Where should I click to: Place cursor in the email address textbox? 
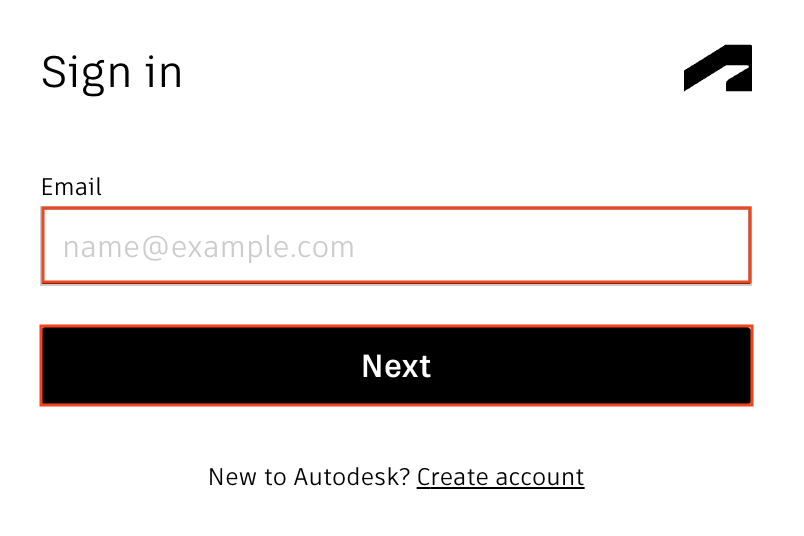tap(396, 246)
